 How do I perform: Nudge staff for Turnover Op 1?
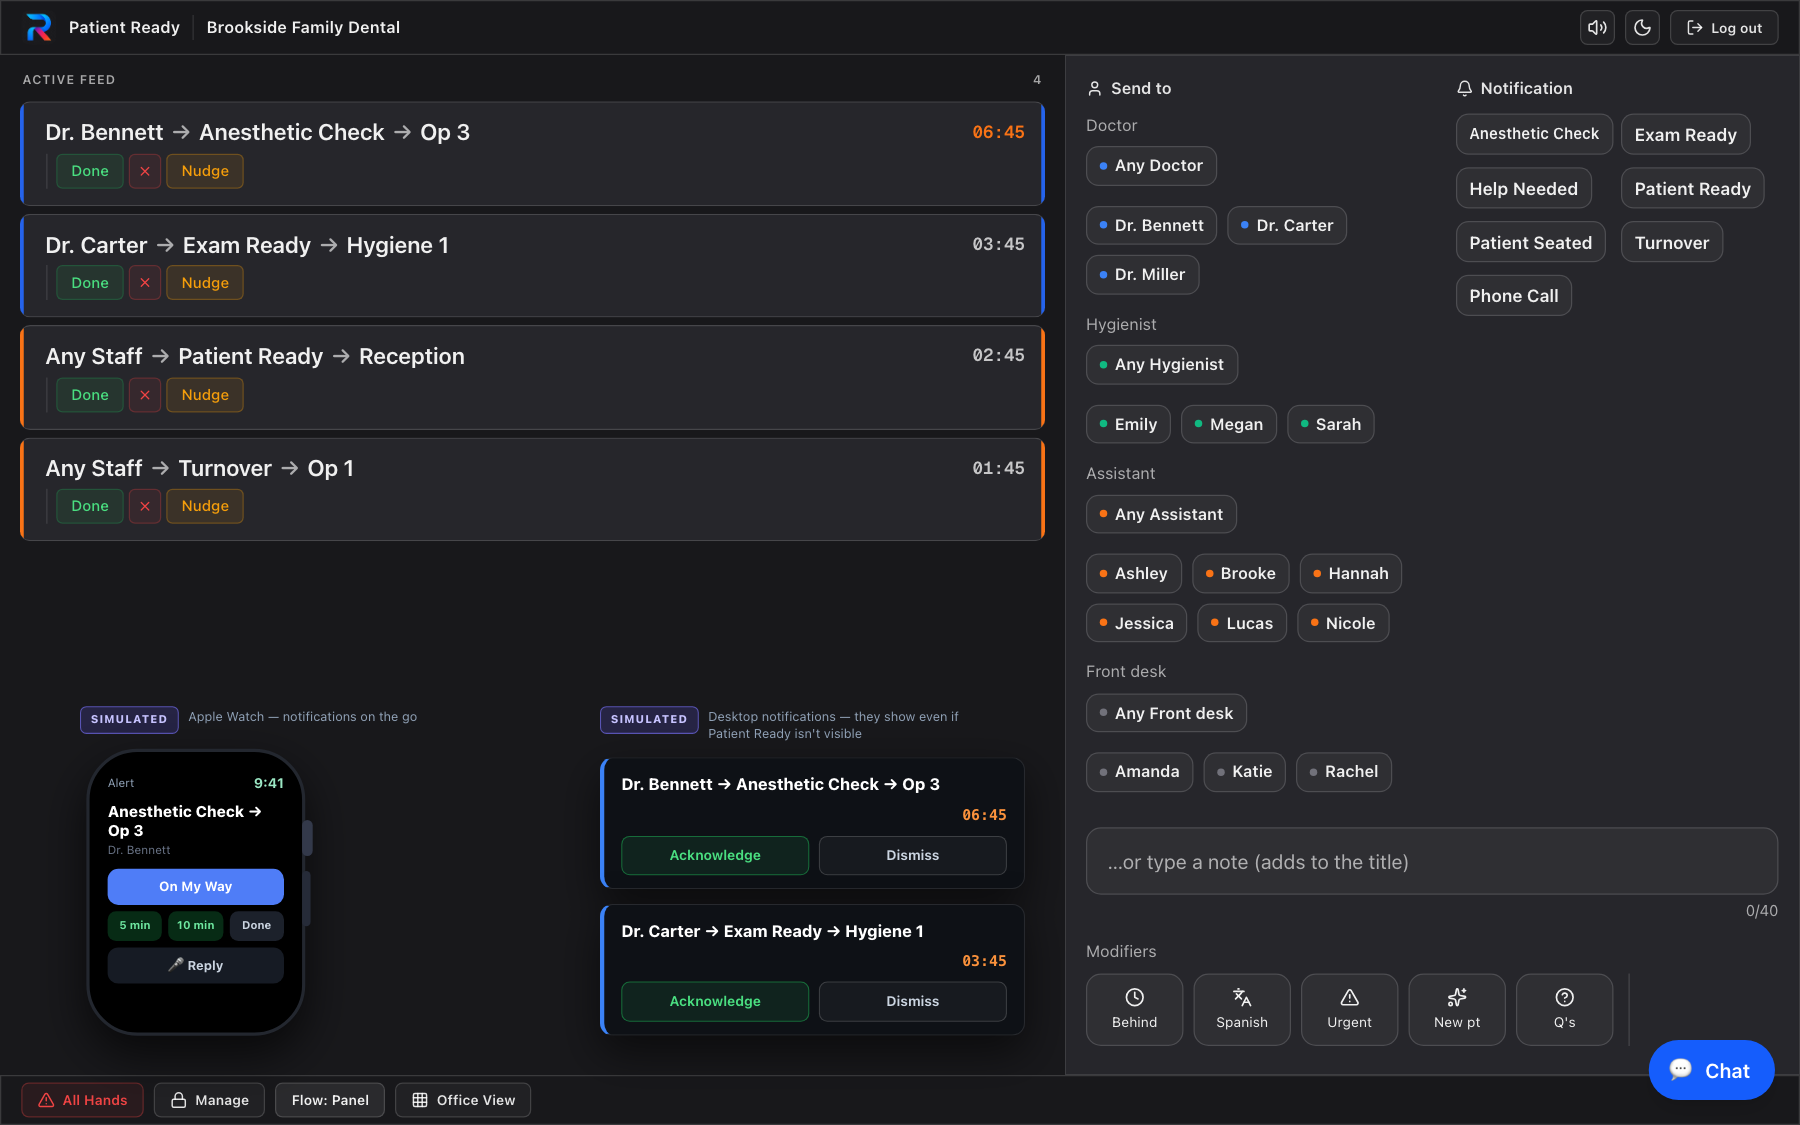[205, 506]
